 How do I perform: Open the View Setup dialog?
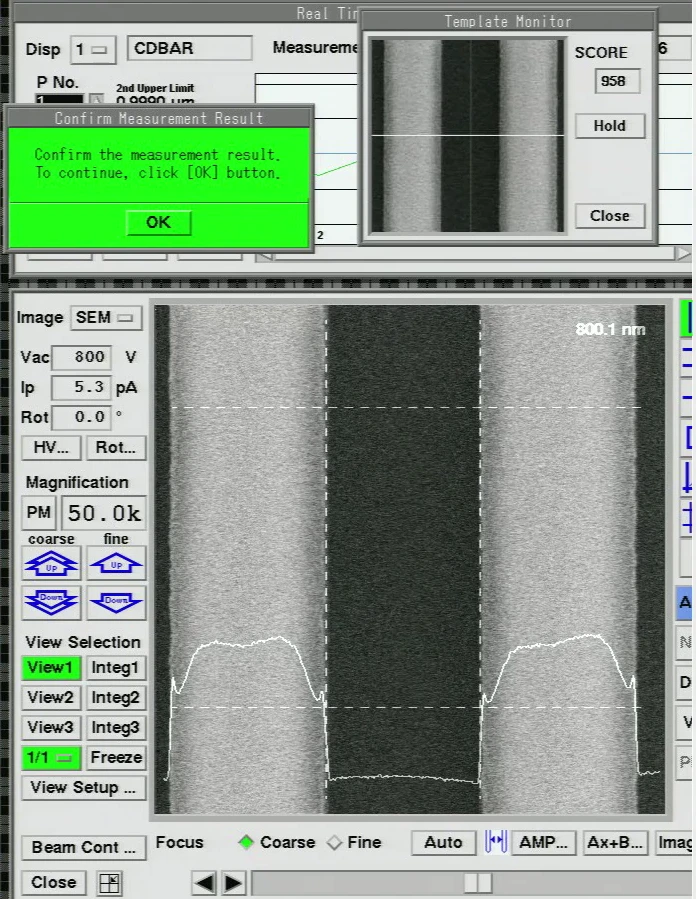coord(84,787)
